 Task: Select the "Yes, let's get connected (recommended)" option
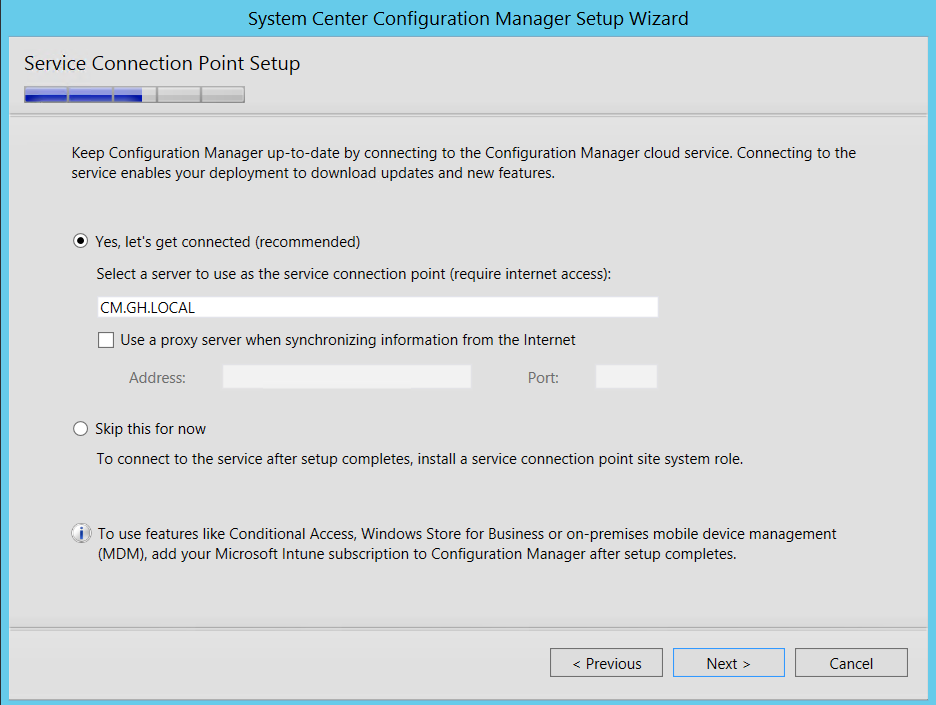tap(80, 241)
